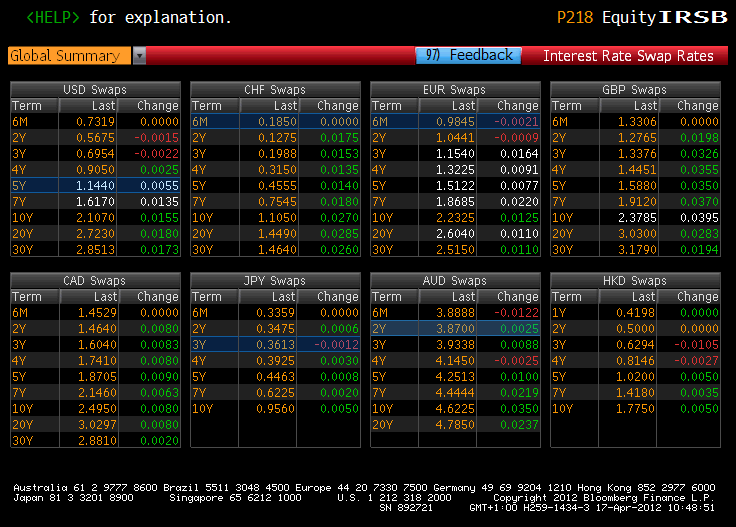
Task: Click GBP Swaps 30Y last 3.1790
Action: [x=637, y=249]
